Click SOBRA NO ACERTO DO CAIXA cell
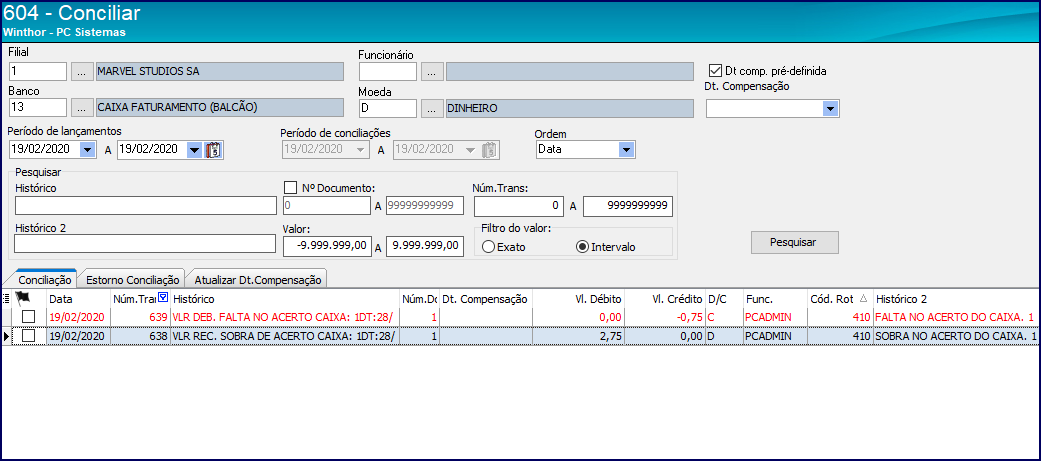This screenshot has width=1041, height=461. pyautogui.click(x=957, y=337)
